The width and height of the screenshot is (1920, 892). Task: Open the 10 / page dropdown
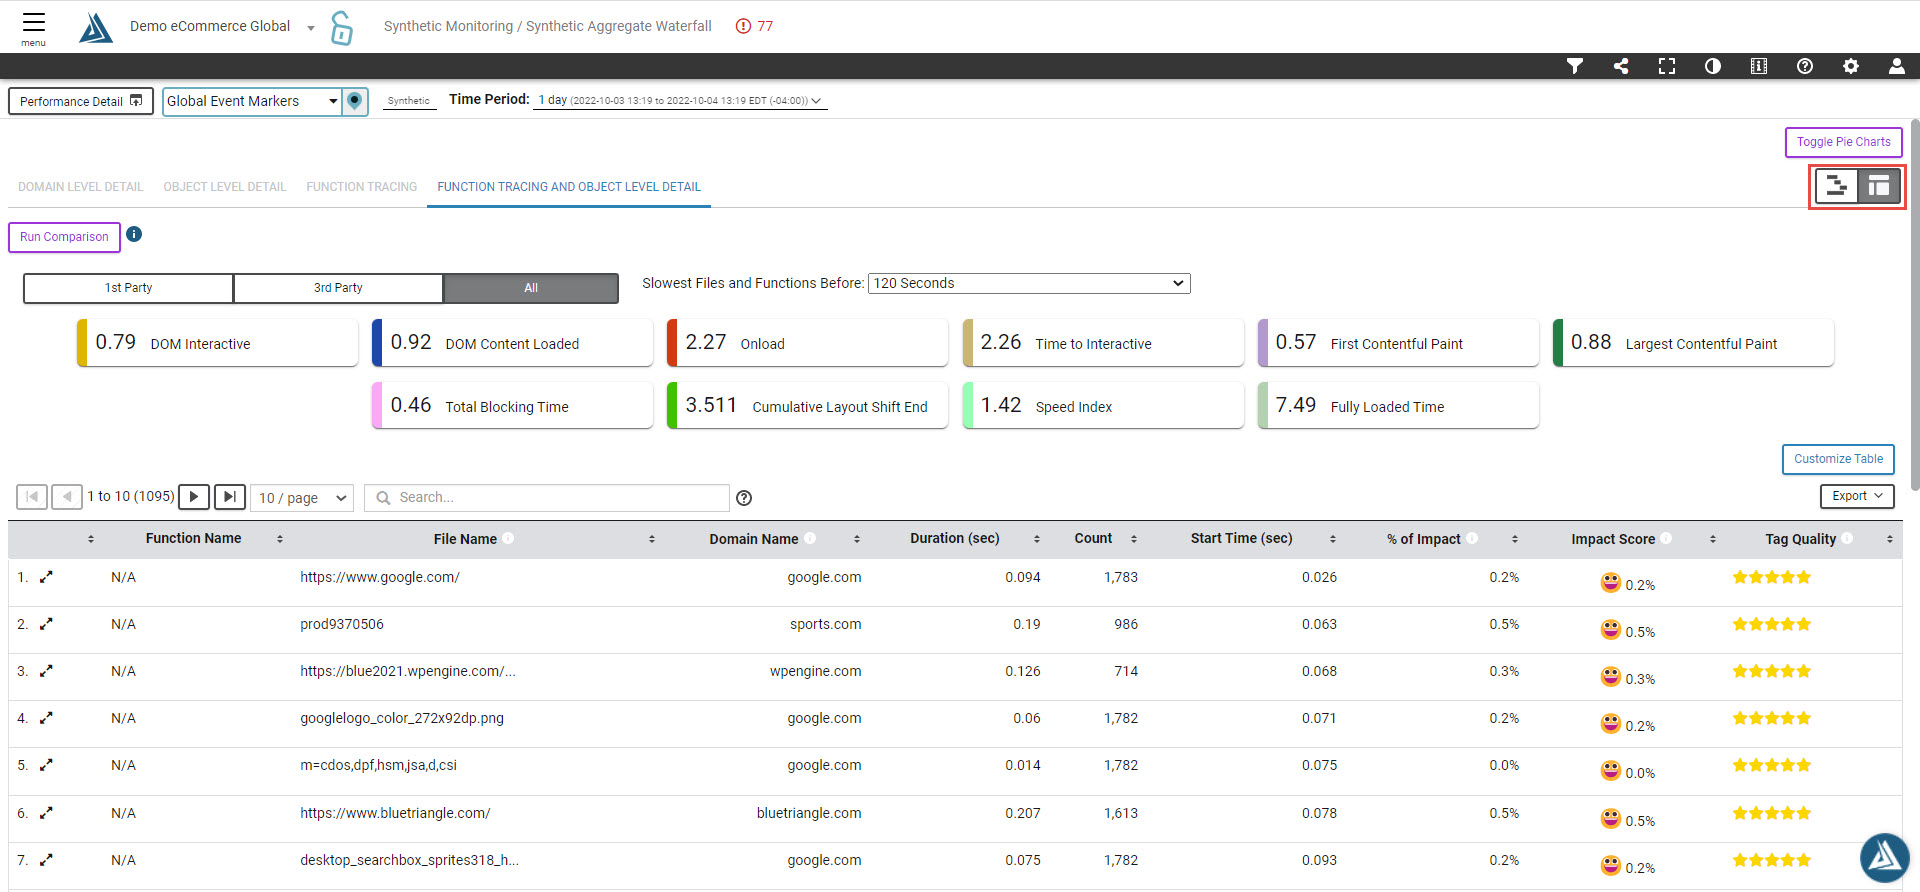click(301, 498)
